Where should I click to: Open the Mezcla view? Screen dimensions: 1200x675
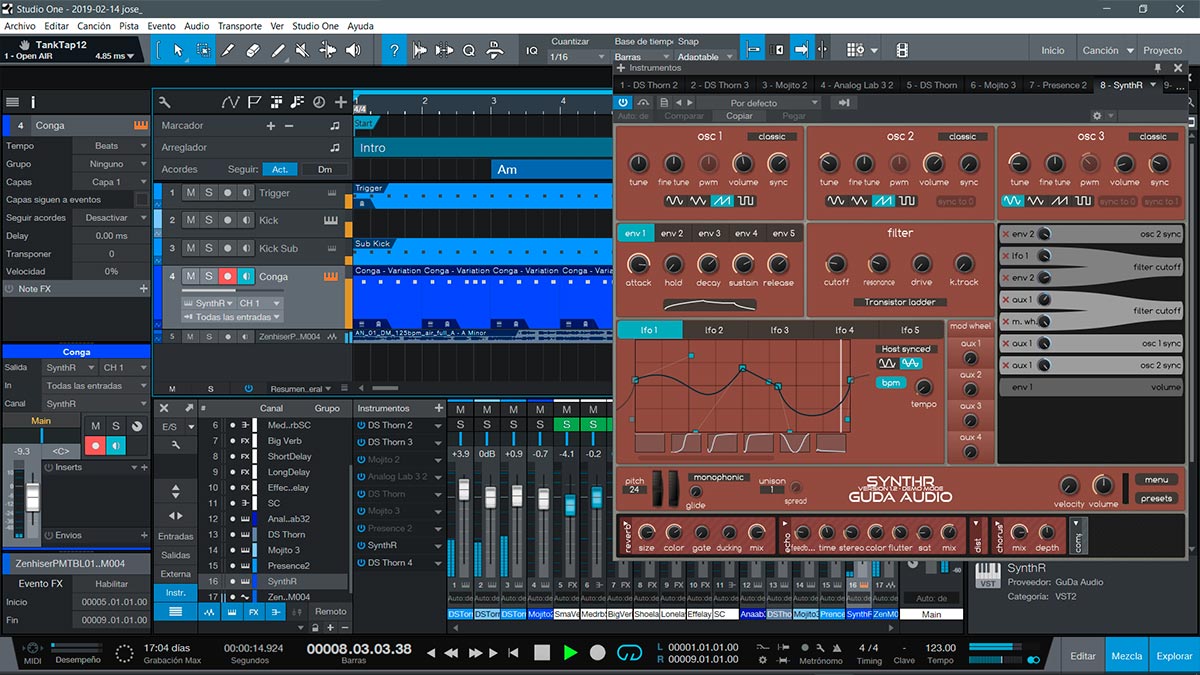pos(1127,656)
